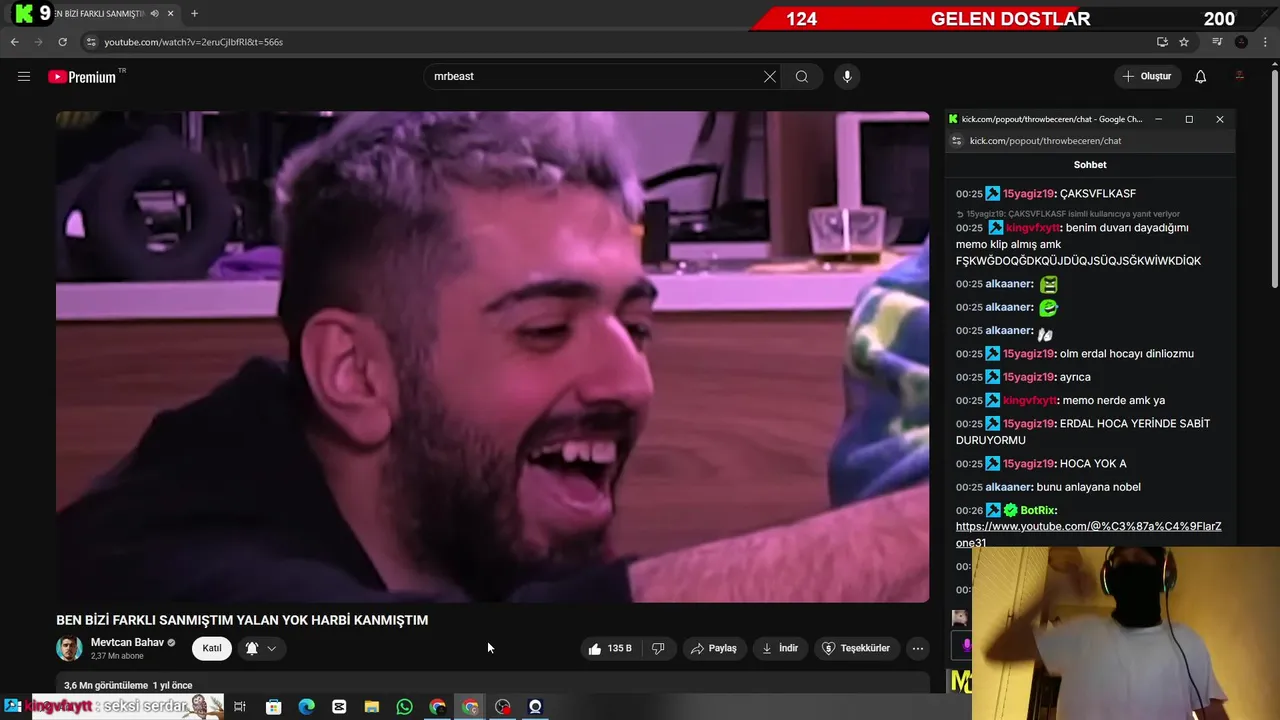Click the Oluştur create button
This screenshot has width=1280, height=720.
coord(1147,76)
